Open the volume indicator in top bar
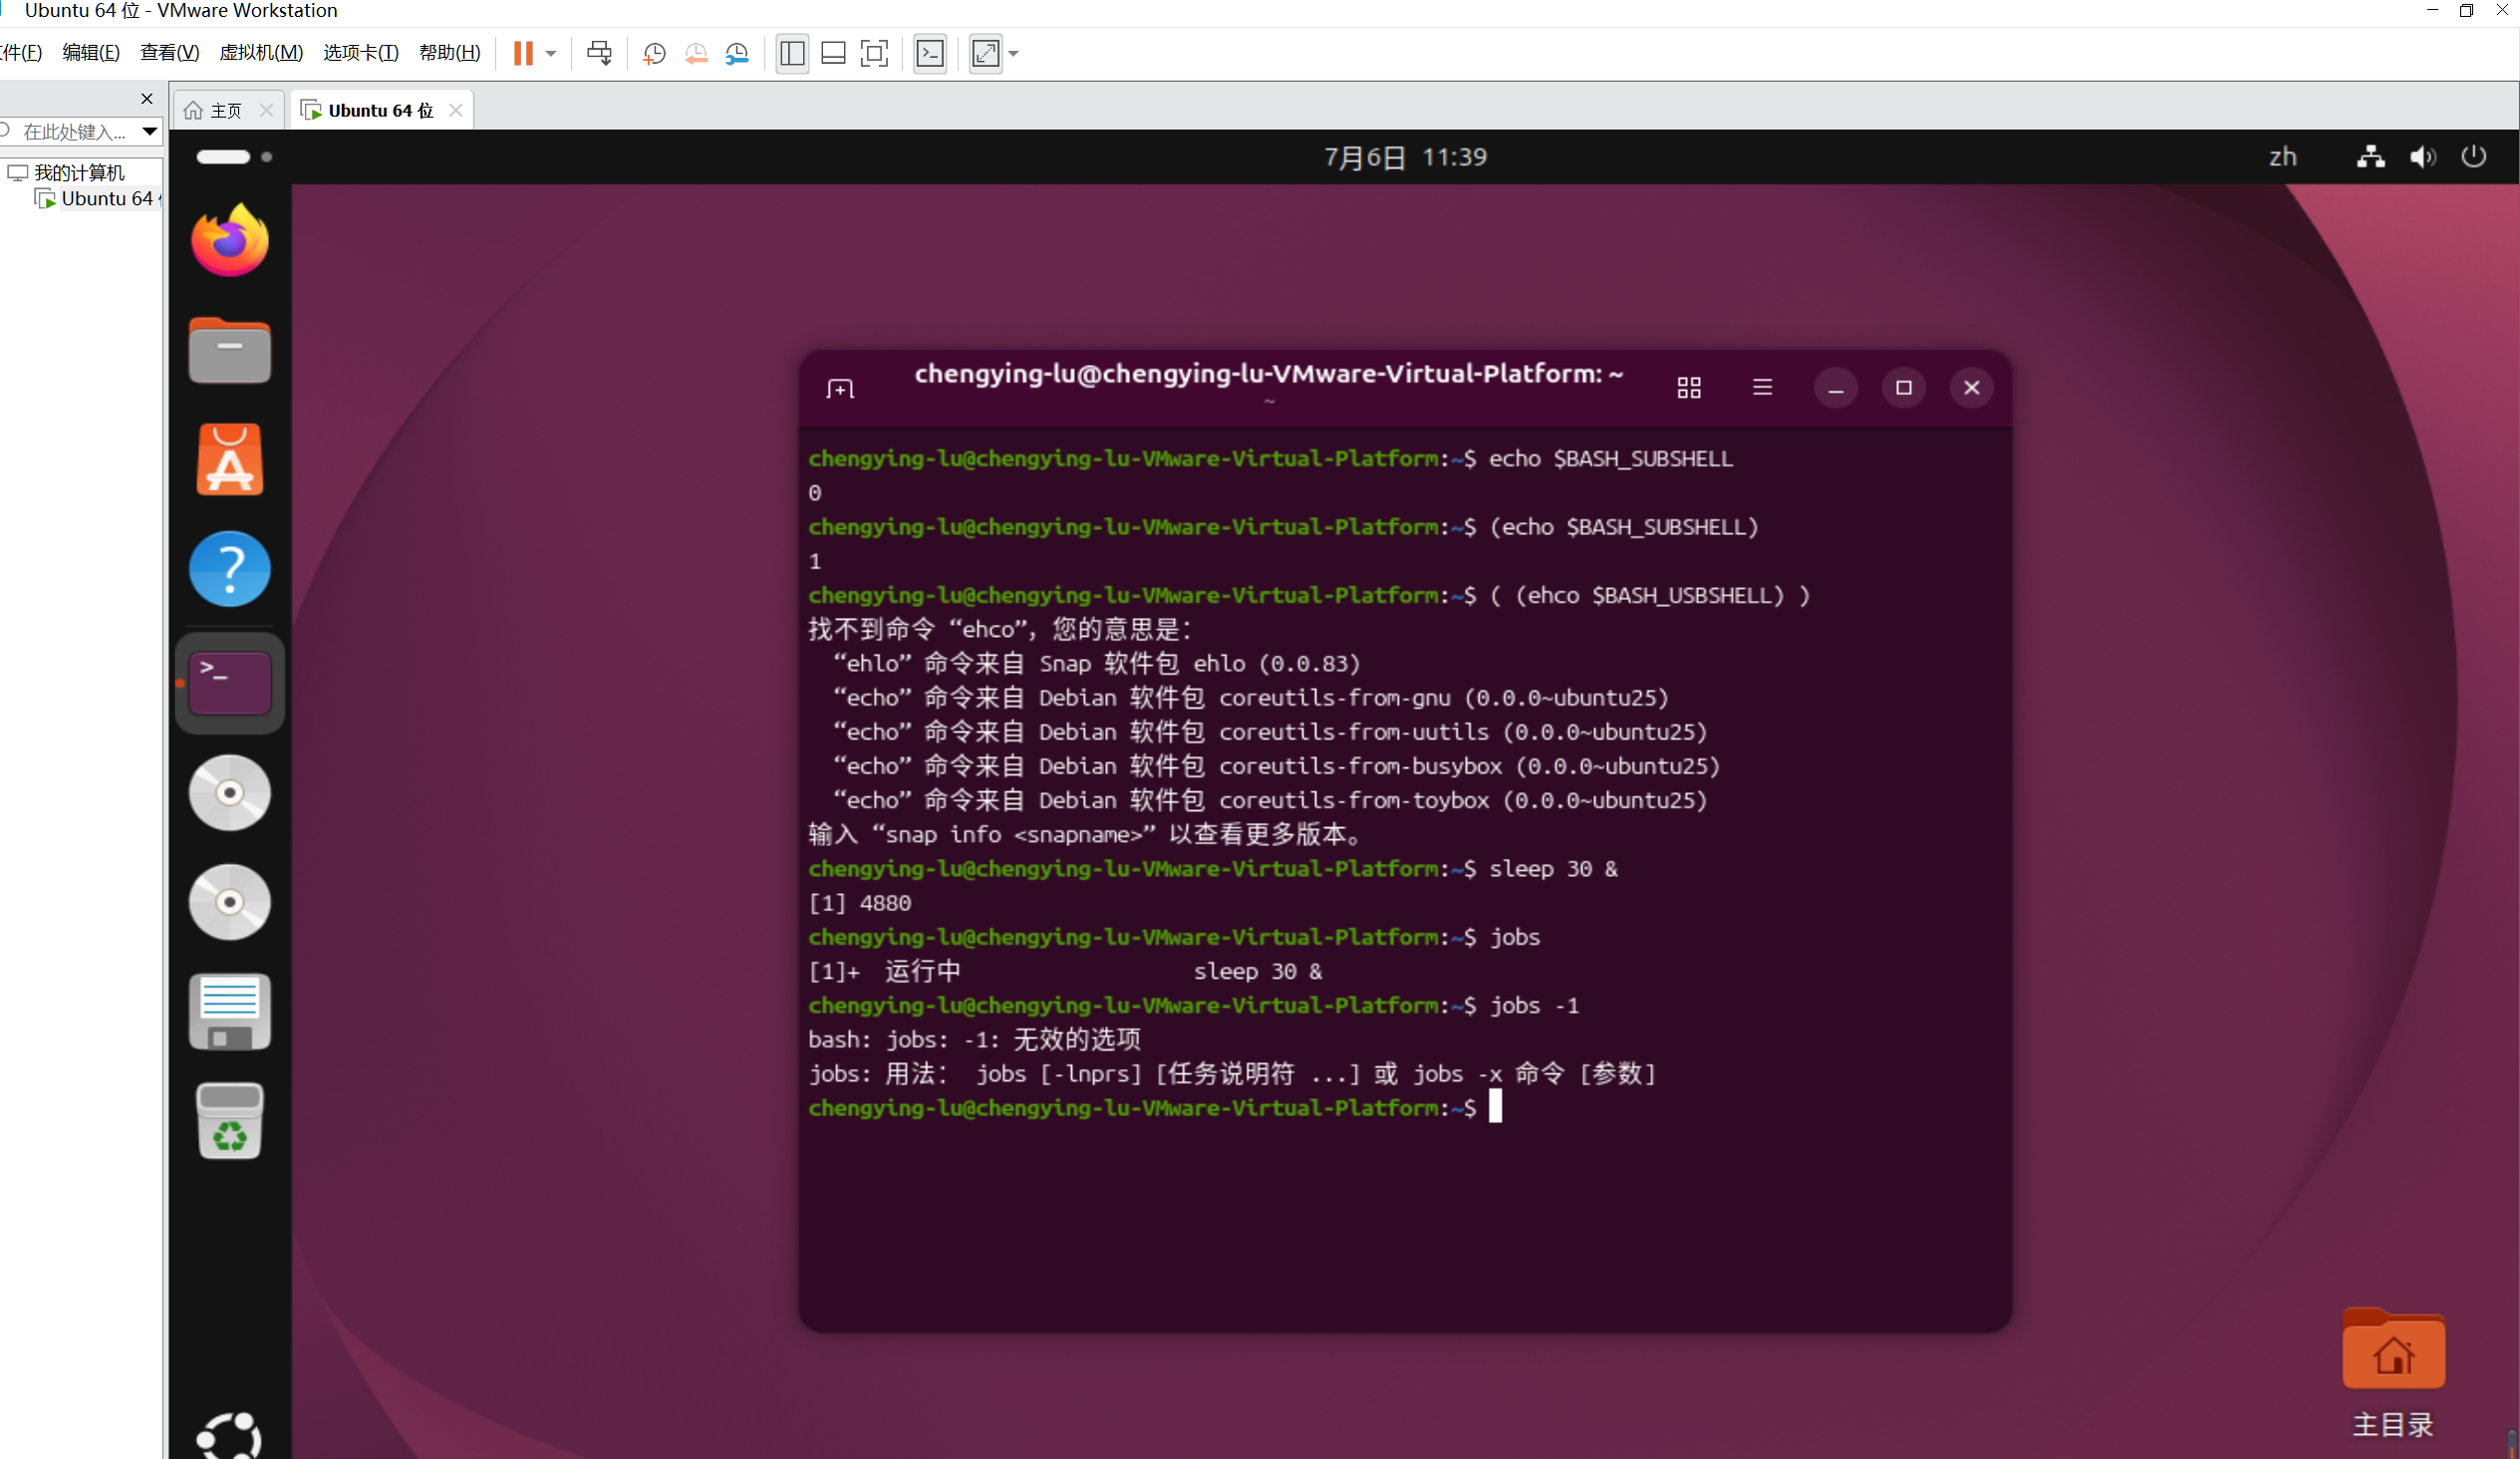Viewport: 2520px width, 1459px height. click(x=2422, y=157)
